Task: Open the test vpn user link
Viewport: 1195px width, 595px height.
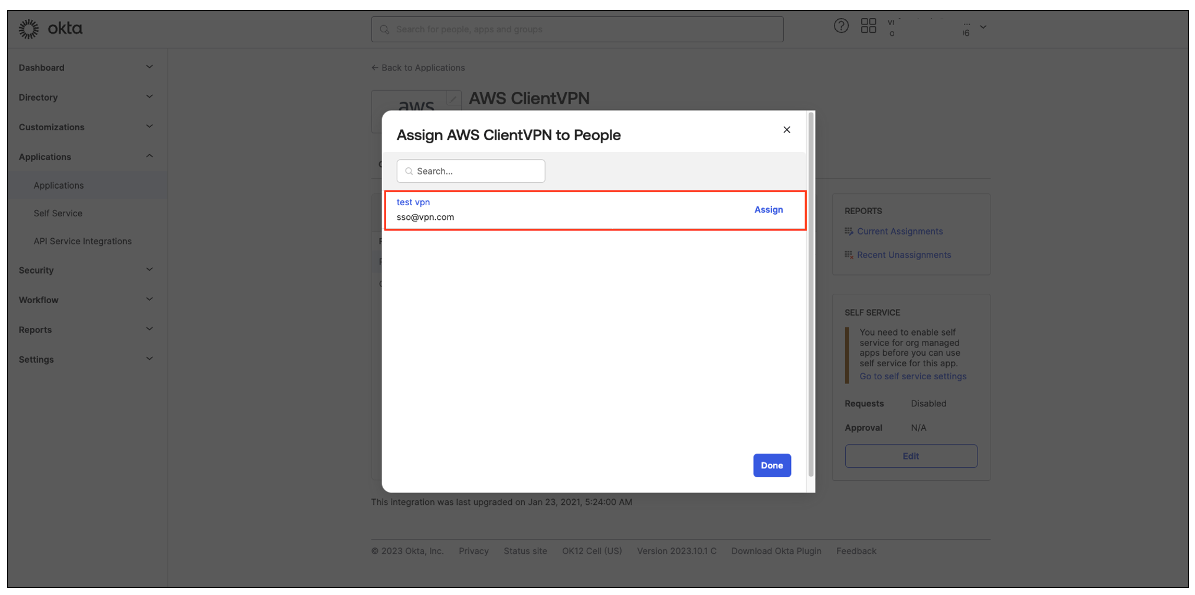Action: [414, 202]
